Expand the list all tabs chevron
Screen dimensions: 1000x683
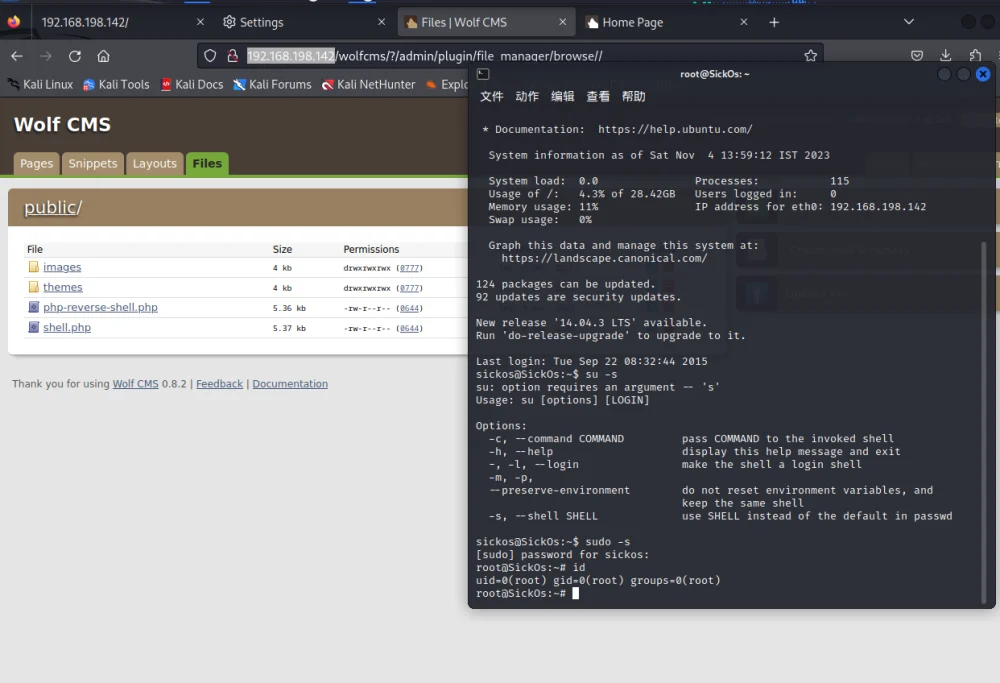(x=909, y=22)
